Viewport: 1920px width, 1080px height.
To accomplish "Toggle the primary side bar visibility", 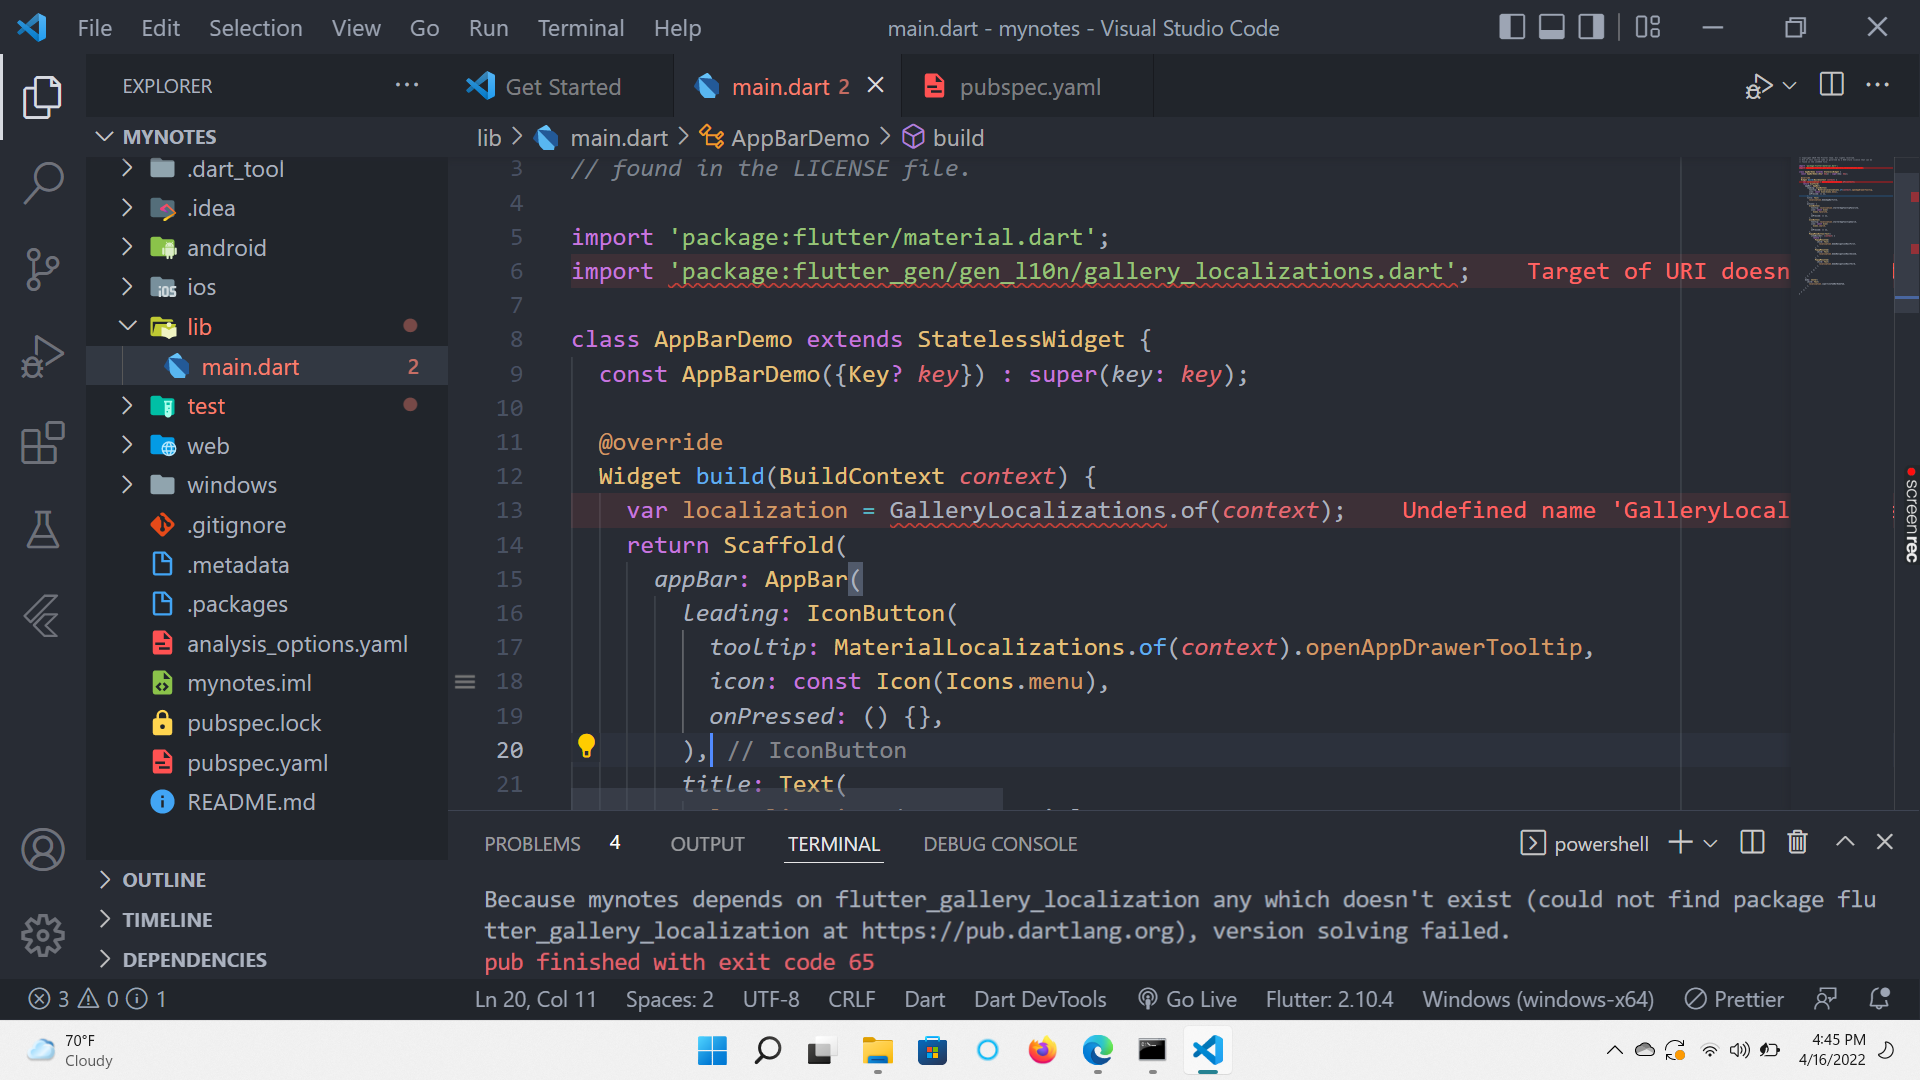I will click(1511, 27).
